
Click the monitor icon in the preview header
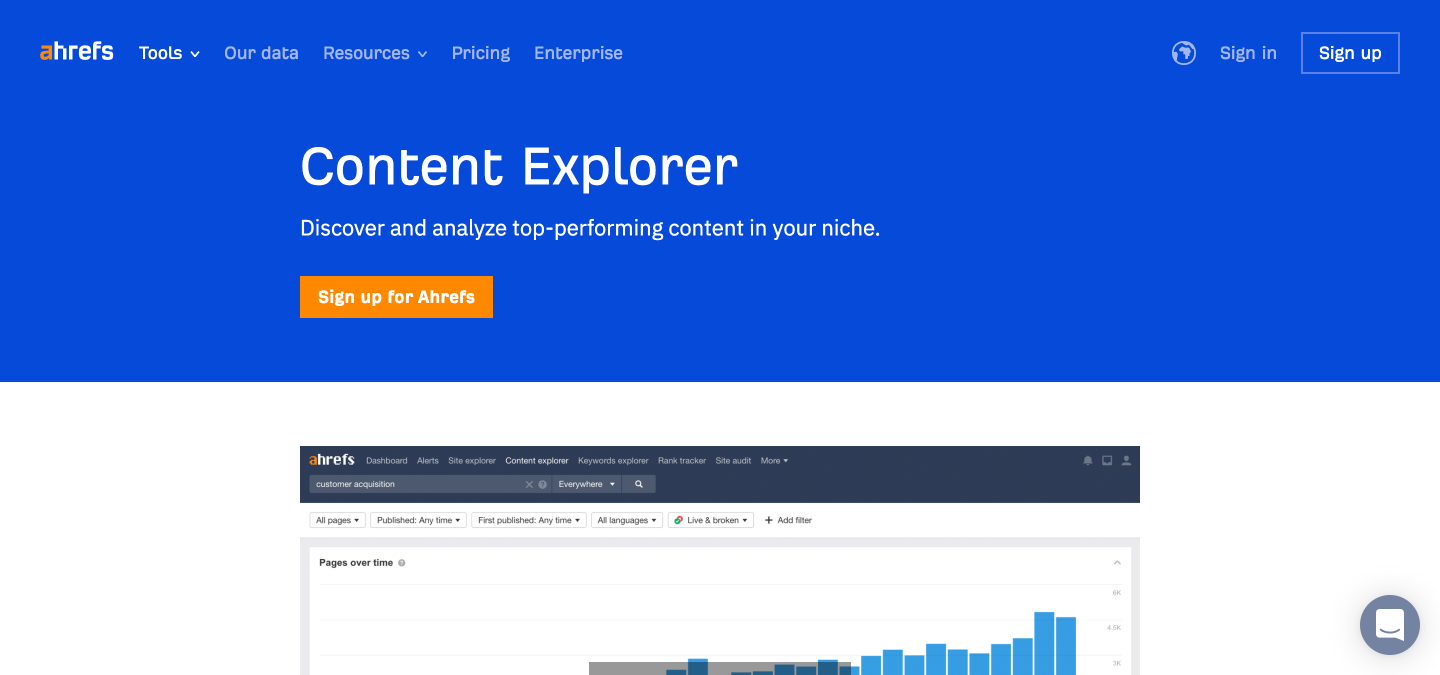(1107, 461)
